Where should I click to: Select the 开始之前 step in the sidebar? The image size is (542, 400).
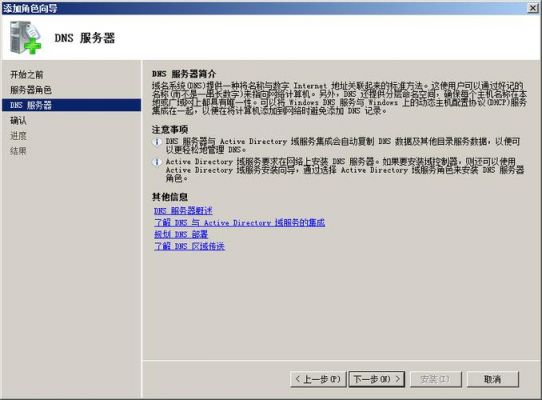(x=27, y=74)
